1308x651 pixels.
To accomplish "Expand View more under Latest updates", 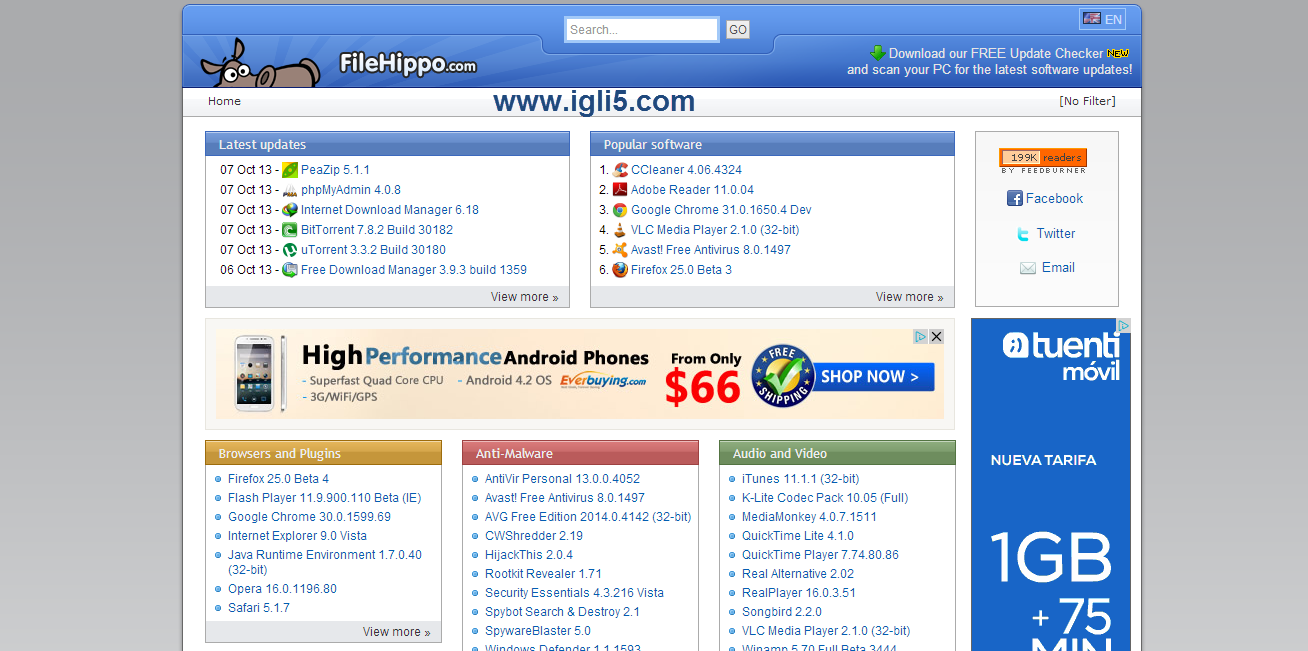I will [524, 297].
